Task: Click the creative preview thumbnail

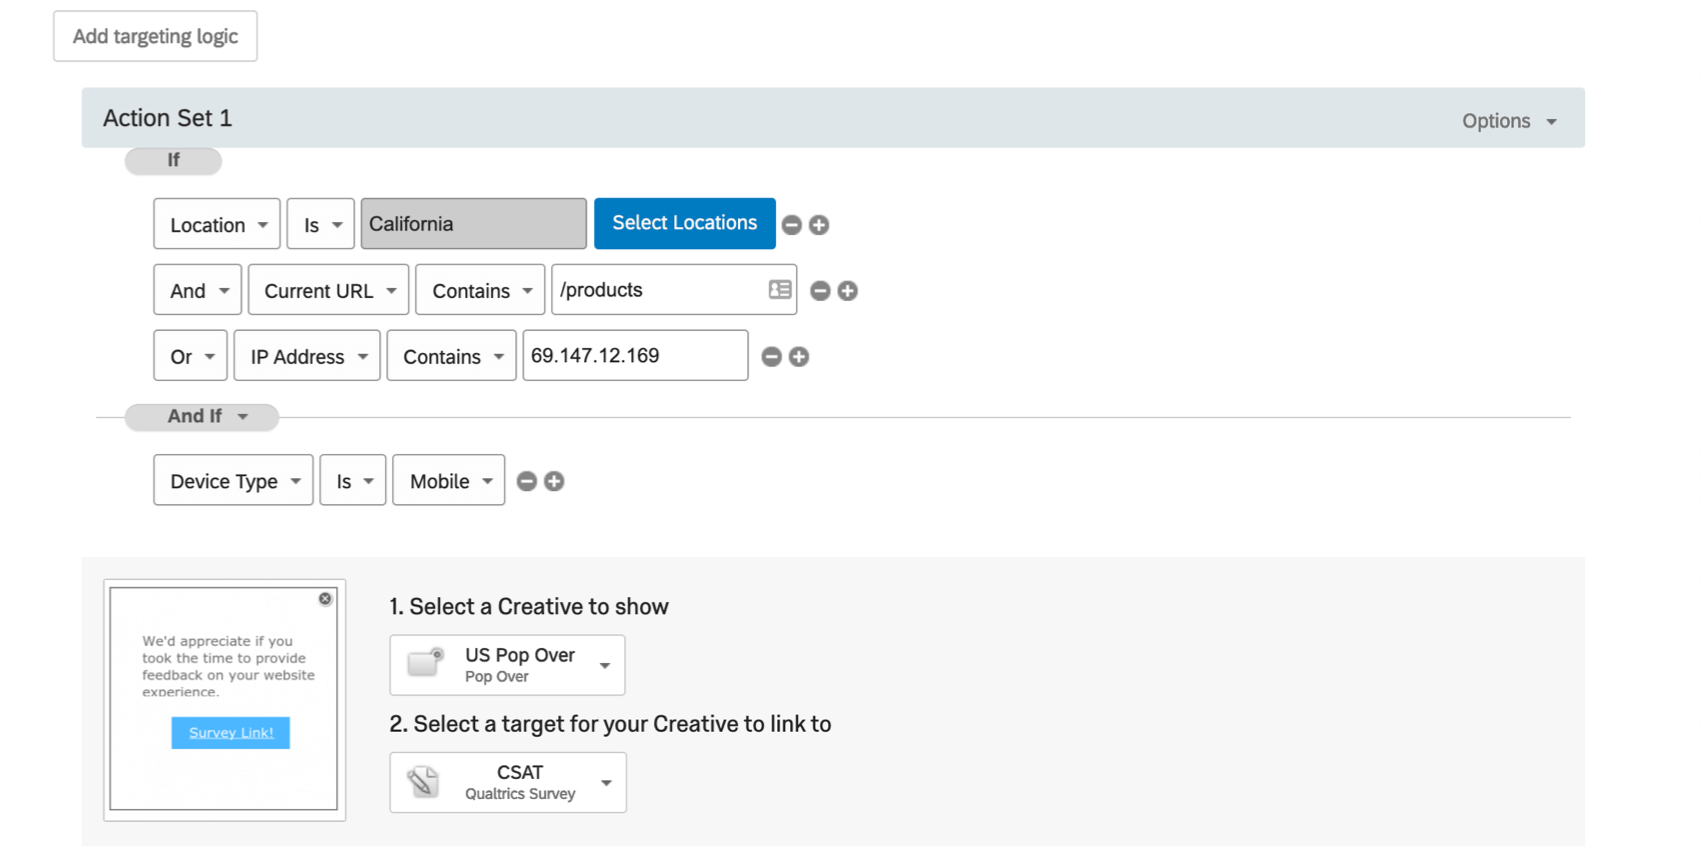Action: (224, 699)
